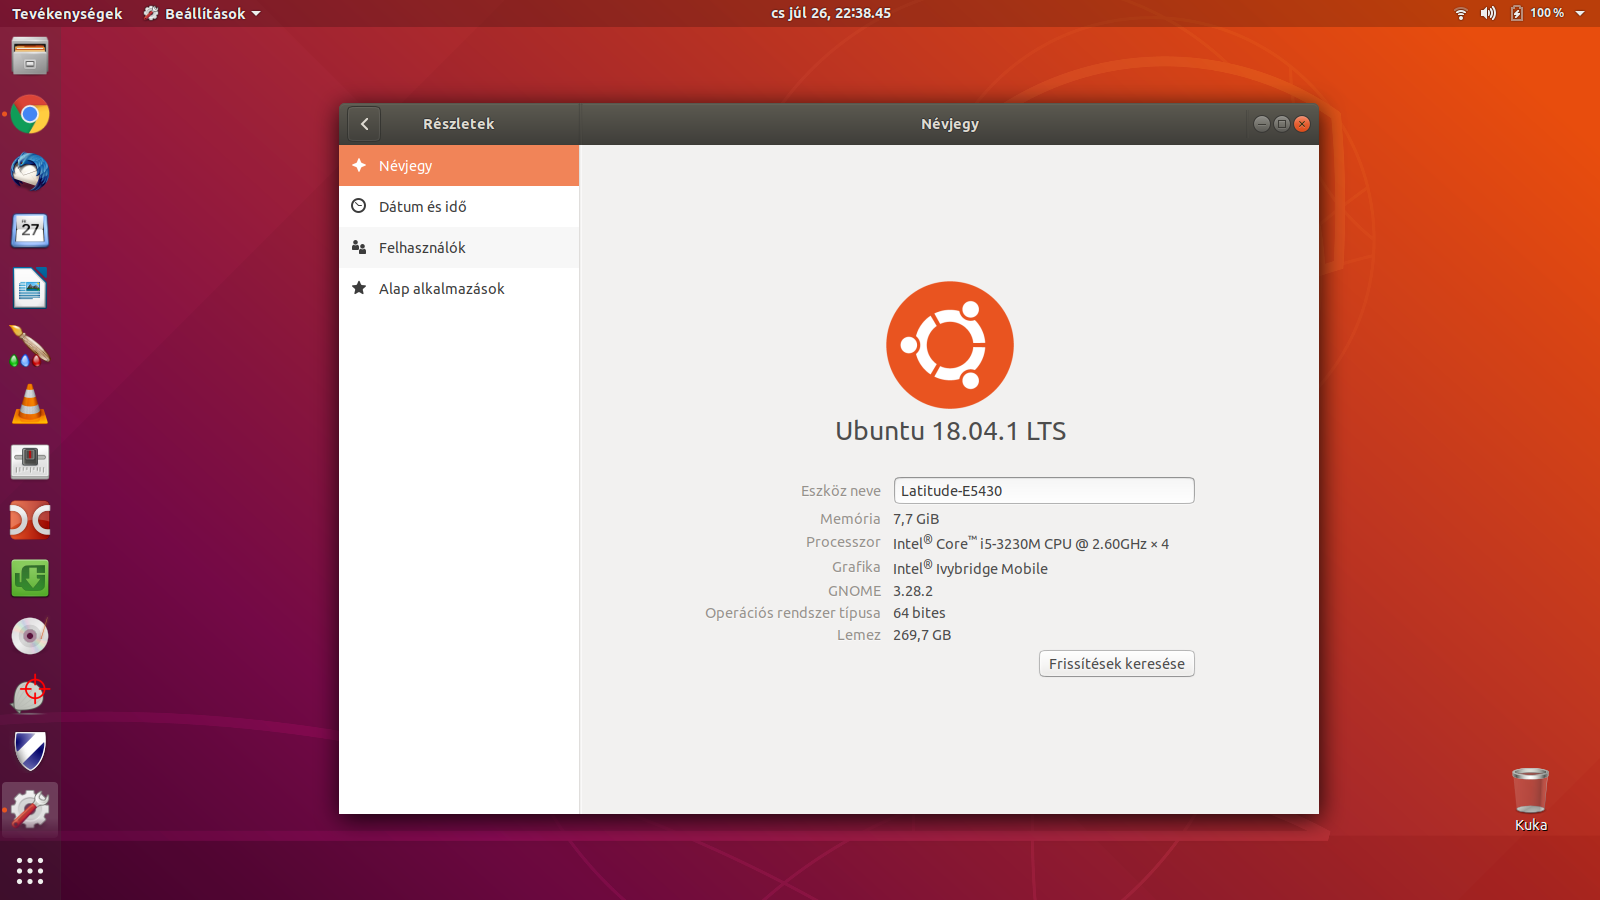
Task: Open the shield security app in dock
Action: 30,752
